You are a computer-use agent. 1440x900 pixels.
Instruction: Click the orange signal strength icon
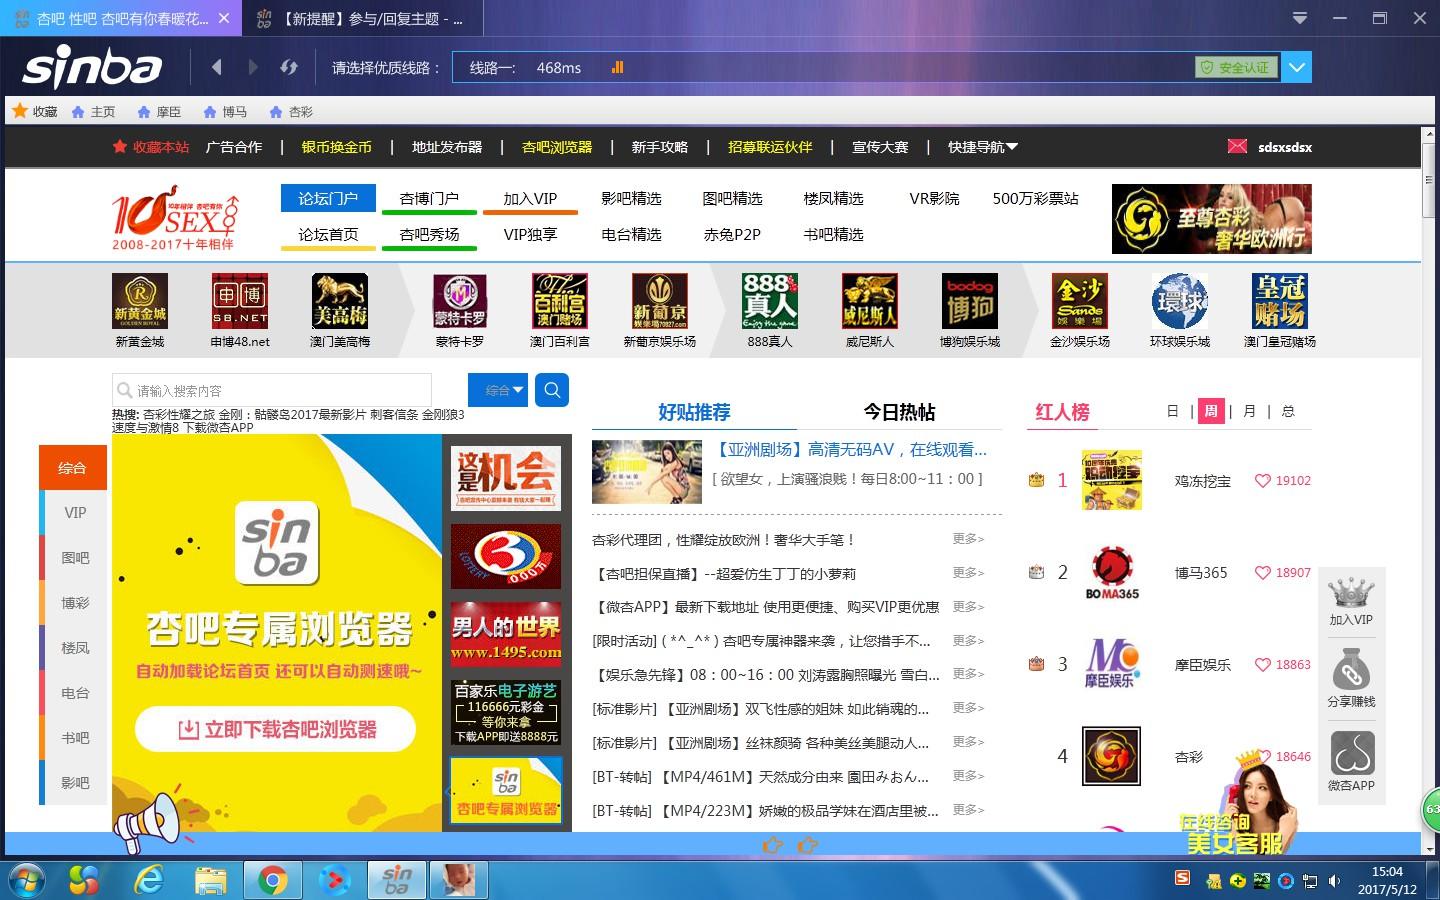tap(617, 67)
